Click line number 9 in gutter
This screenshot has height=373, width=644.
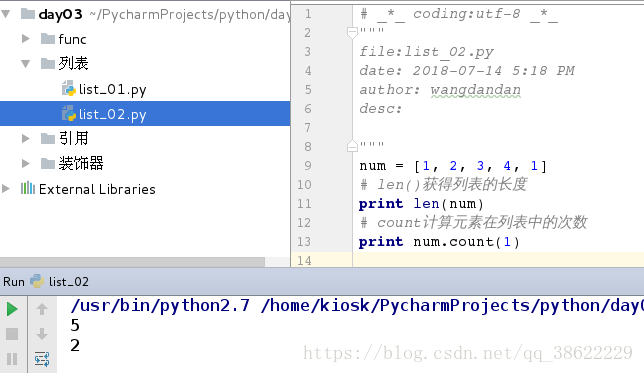(308, 165)
